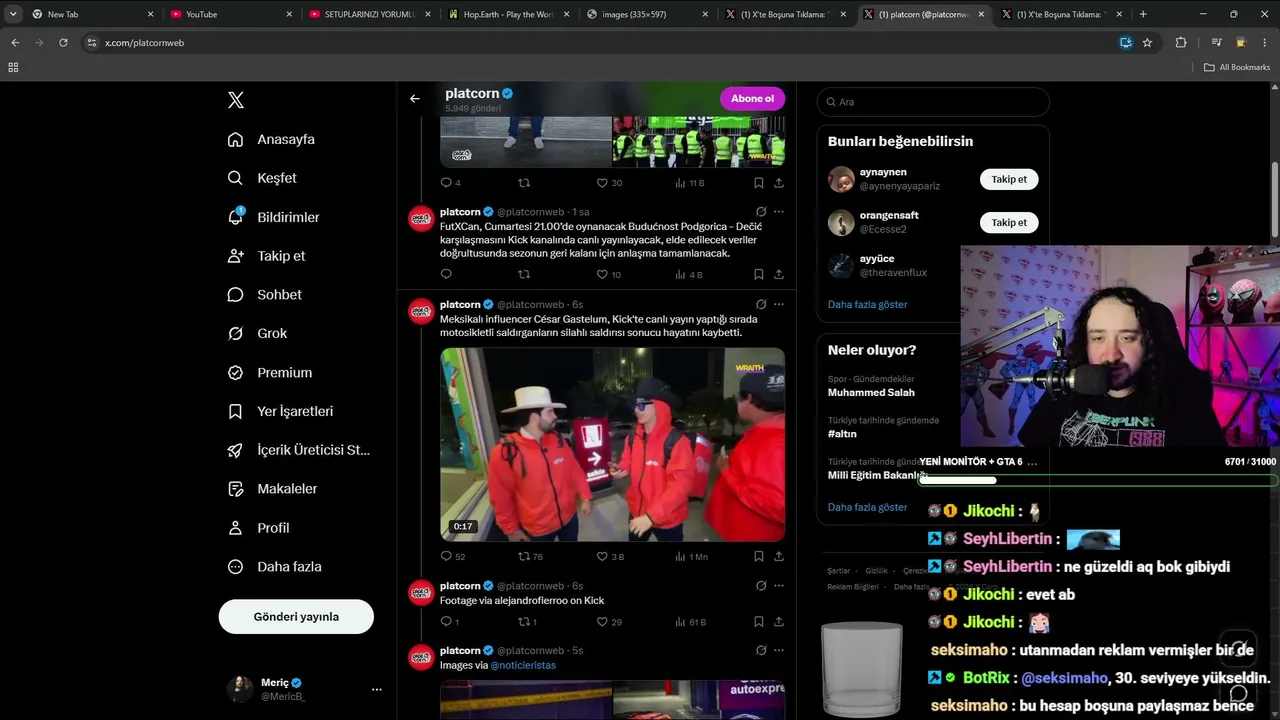Open the Muhammed Salah trending topic
This screenshot has width=1280, height=720.
pyautogui.click(x=871, y=392)
